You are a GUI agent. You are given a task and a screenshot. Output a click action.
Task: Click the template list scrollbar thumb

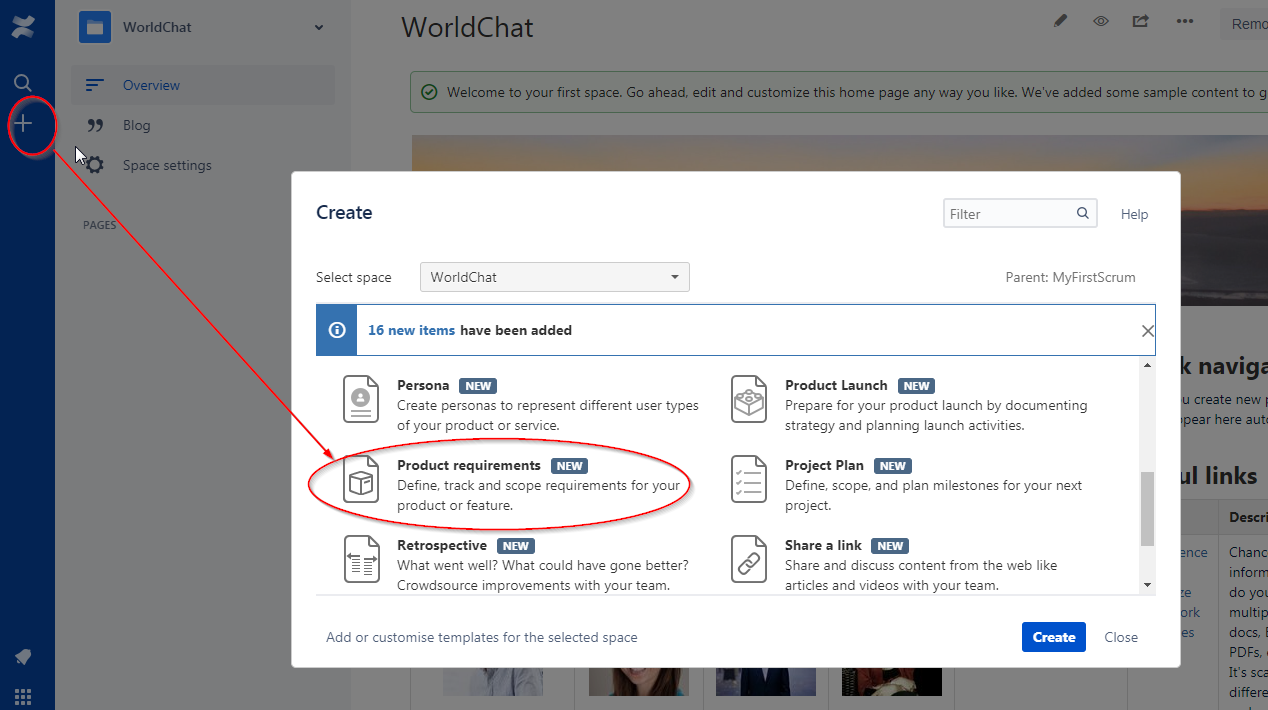click(x=1147, y=508)
